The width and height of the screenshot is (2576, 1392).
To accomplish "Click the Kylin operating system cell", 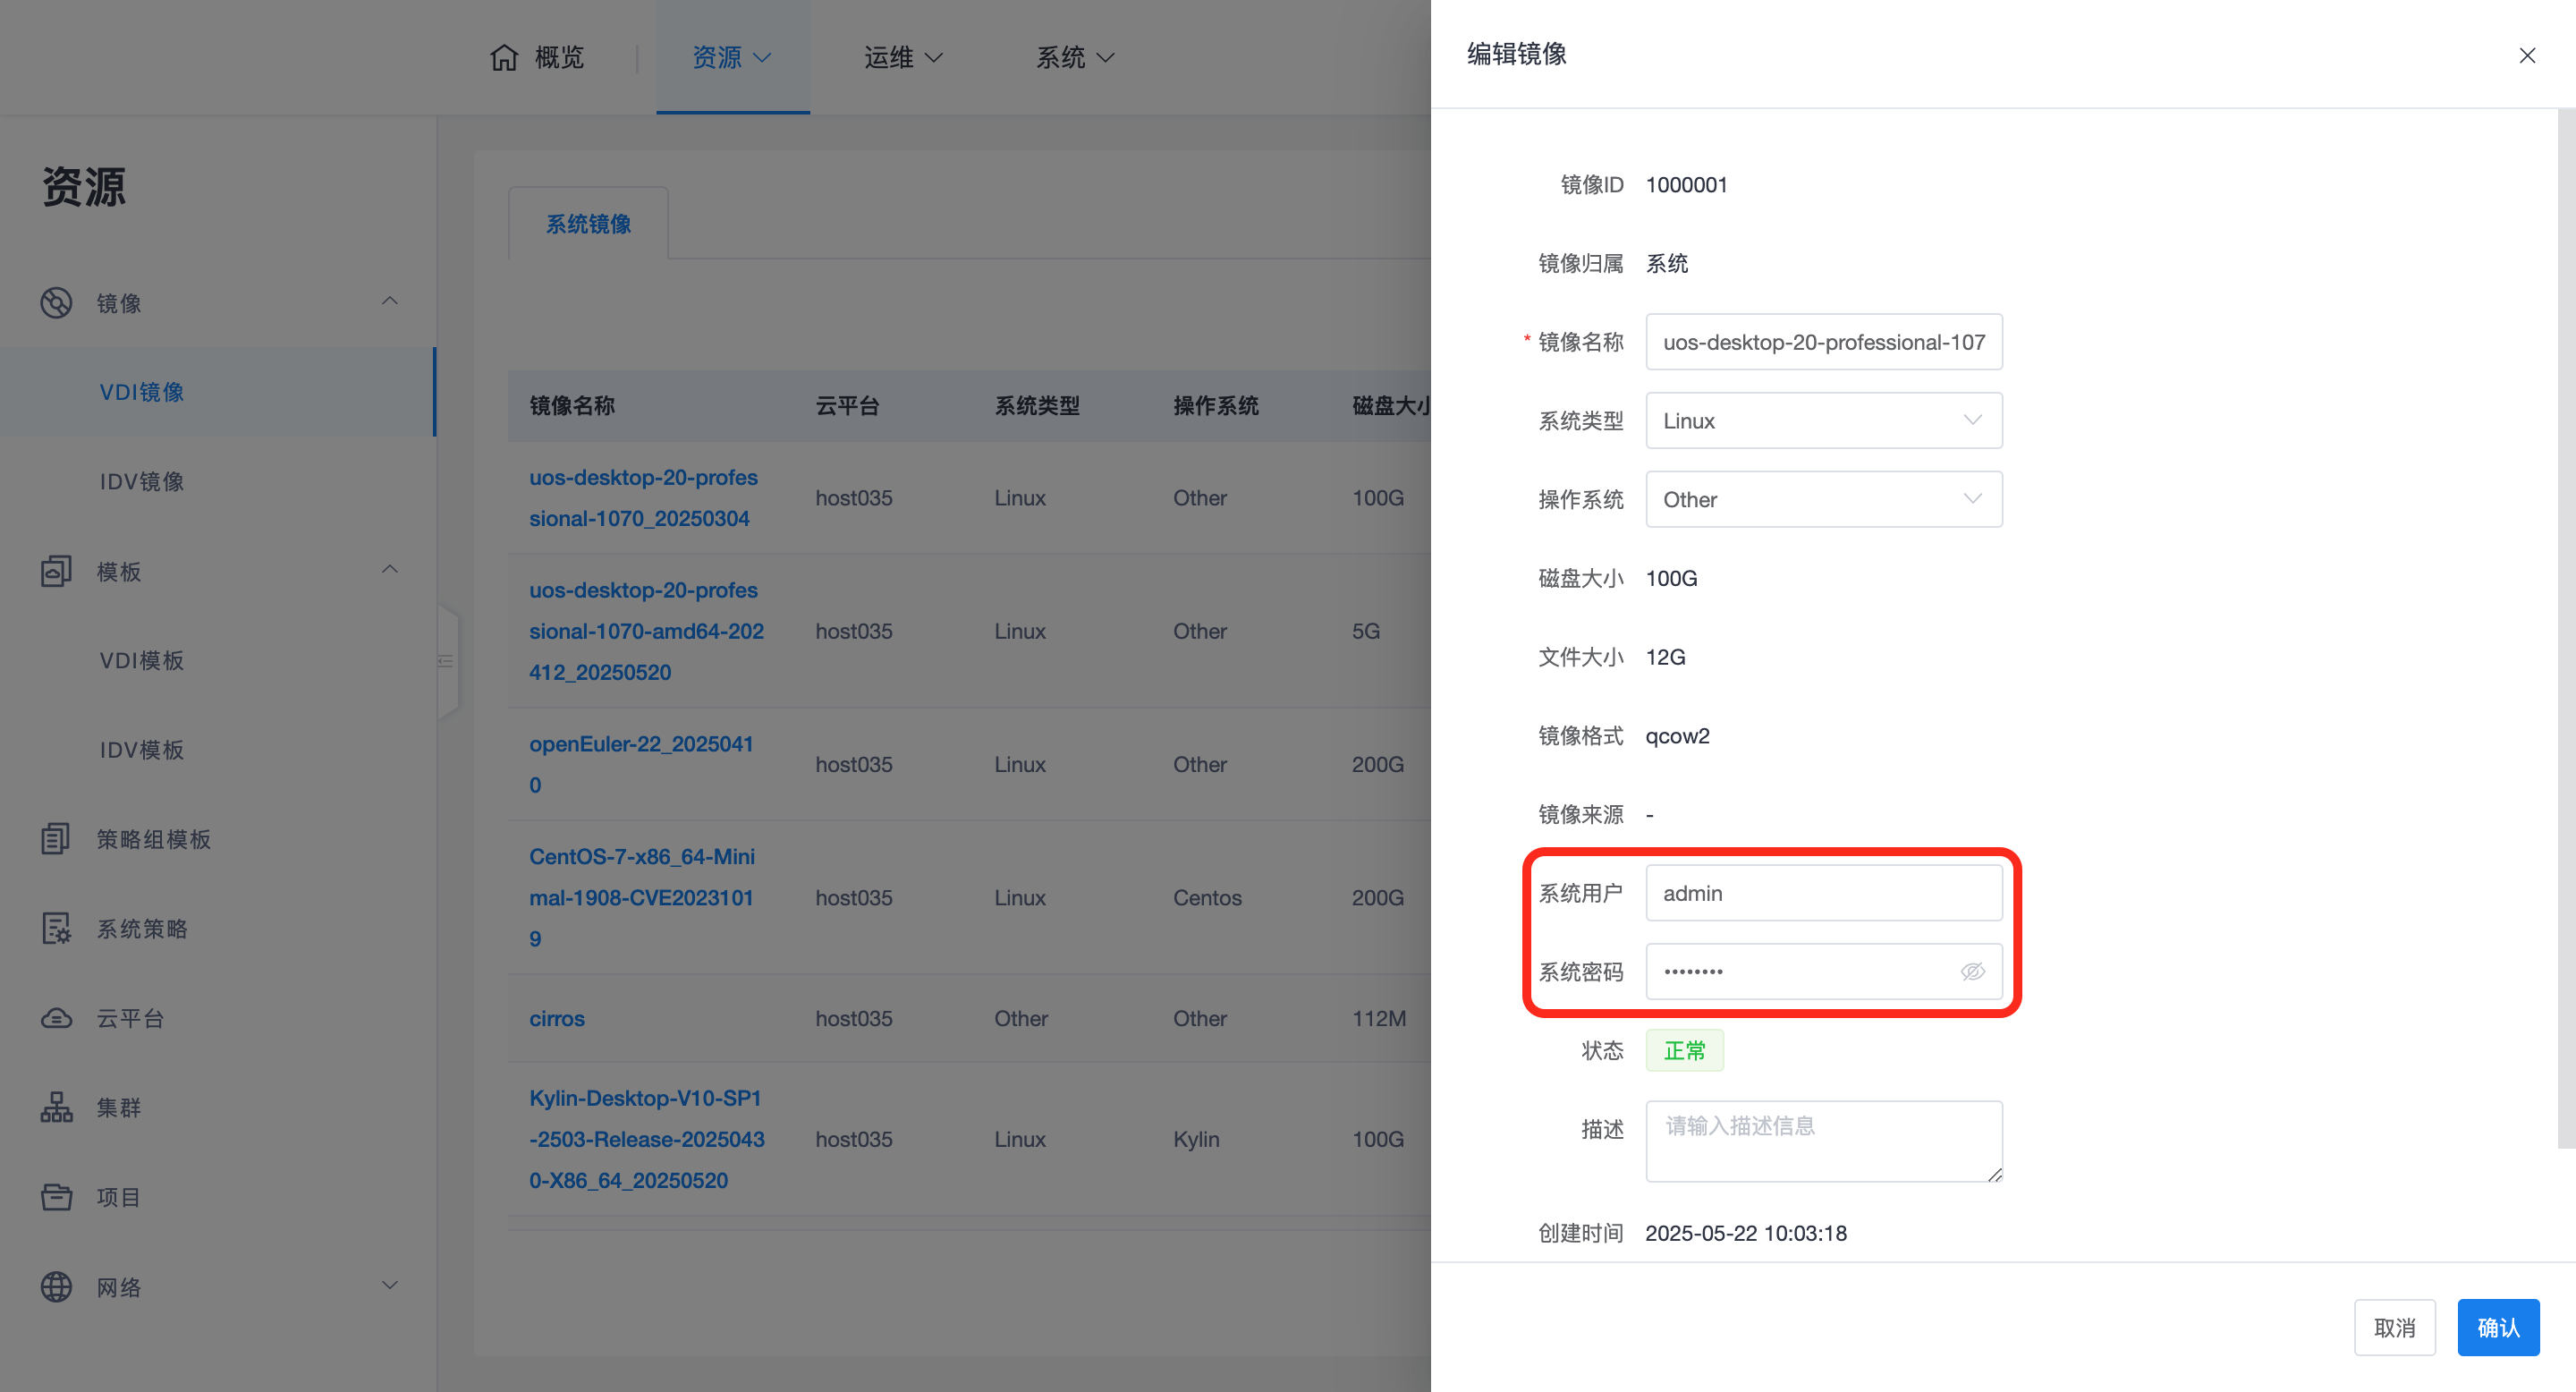I will 1196,1139.
